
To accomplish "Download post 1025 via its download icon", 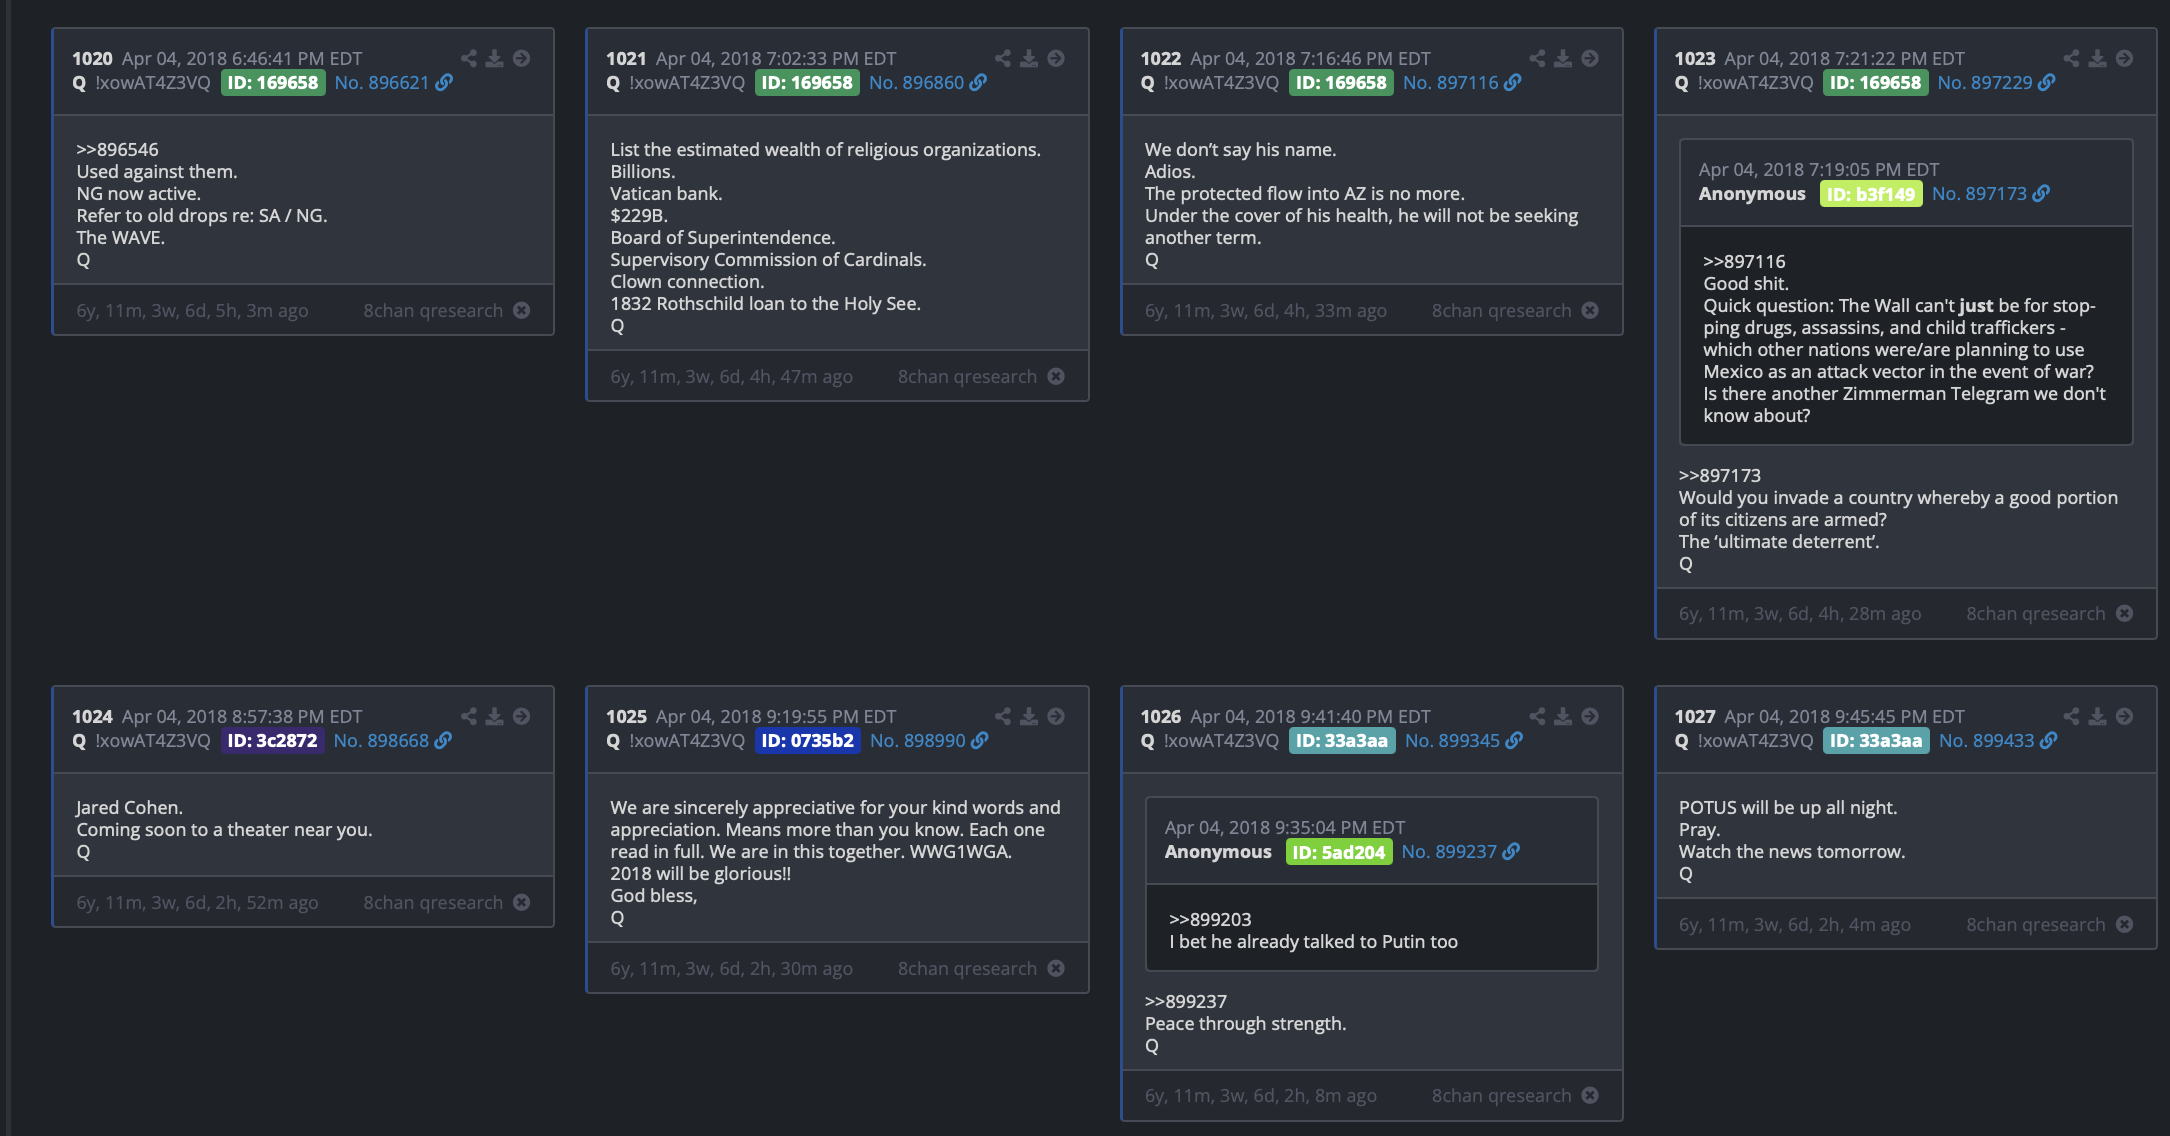I will pos(1029,717).
